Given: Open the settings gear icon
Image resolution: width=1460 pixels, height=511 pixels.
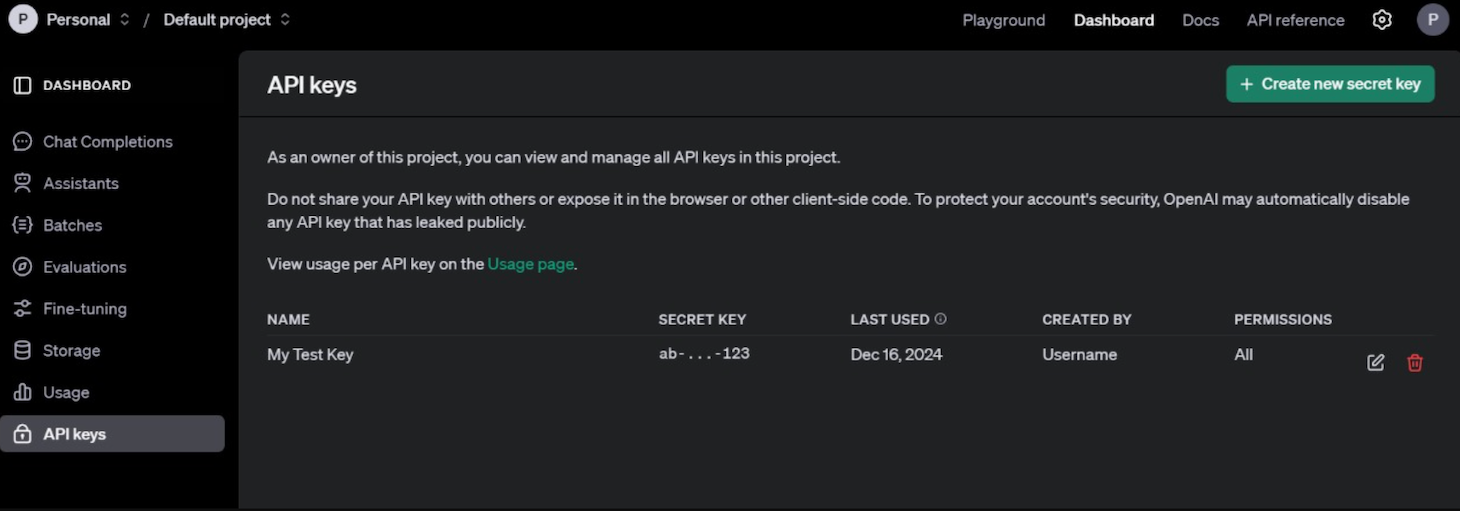Looking at the screenshot, I should [x=1382, y=20].
